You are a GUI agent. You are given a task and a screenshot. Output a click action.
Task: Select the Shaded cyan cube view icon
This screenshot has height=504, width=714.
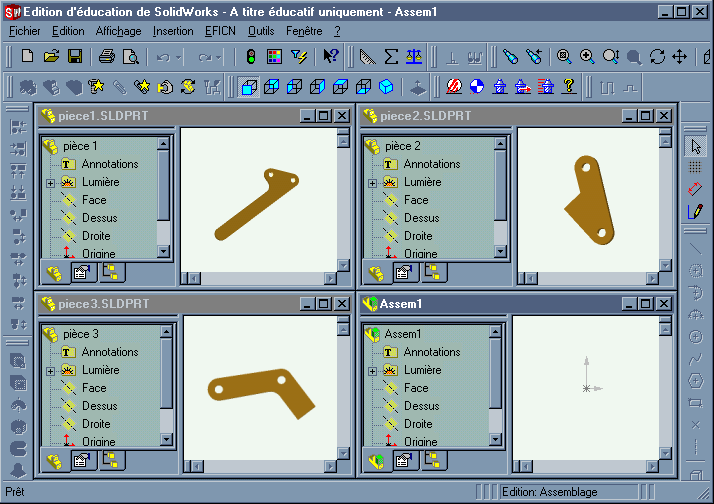coord(386,87)
